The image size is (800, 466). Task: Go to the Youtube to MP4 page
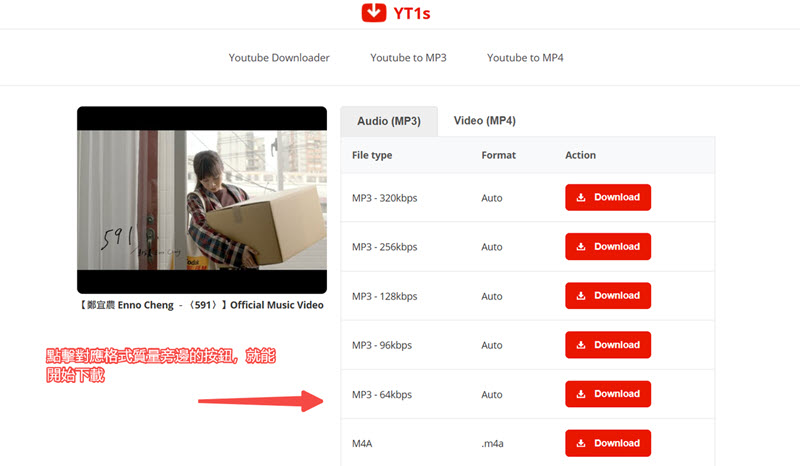pyautogui.click(x=525, y=58)
